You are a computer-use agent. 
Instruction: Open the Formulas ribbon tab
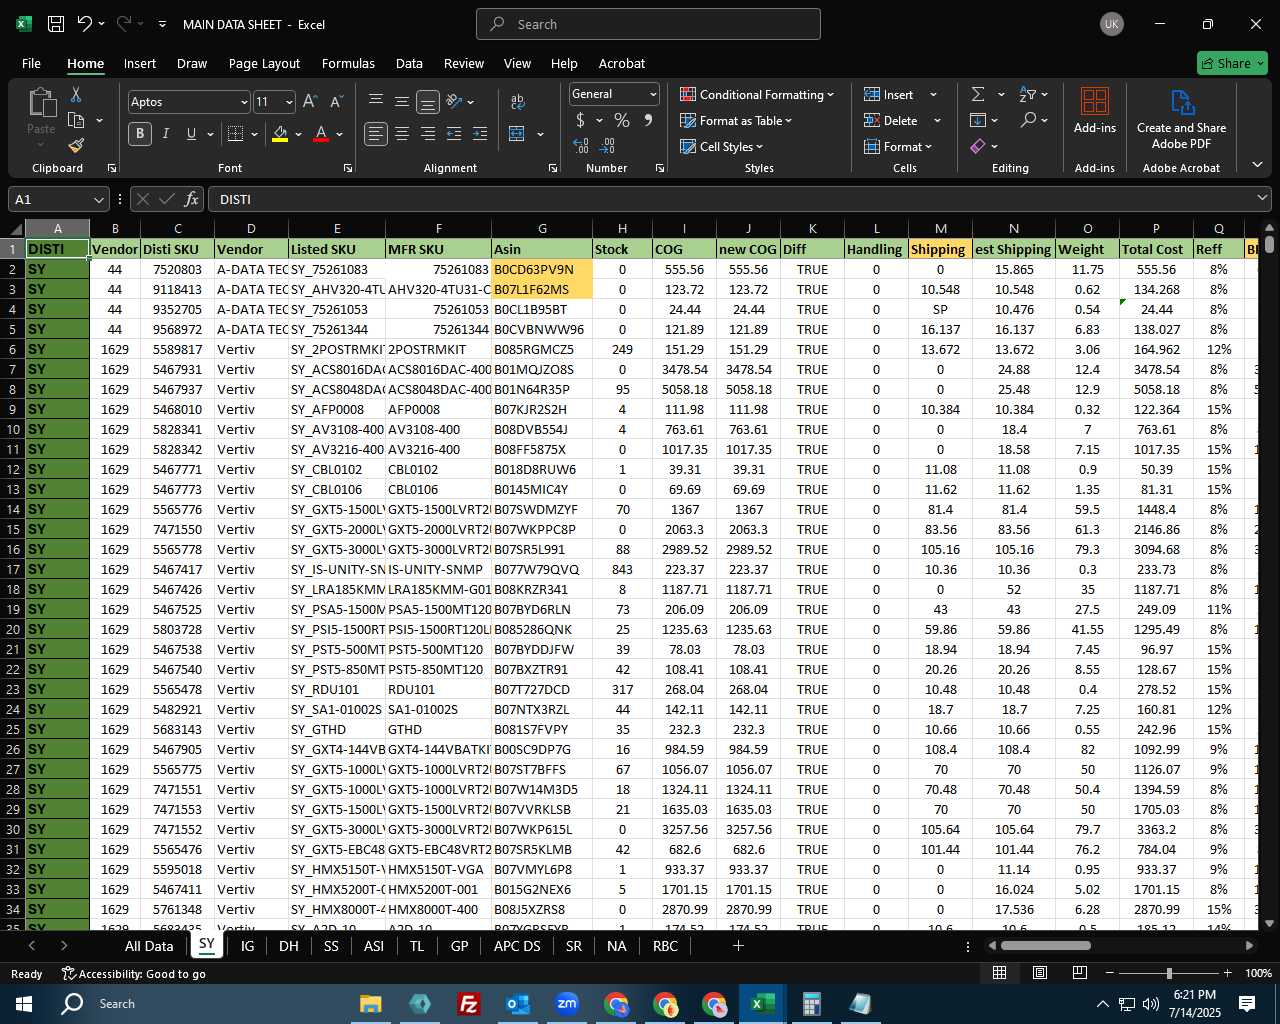click(x=348, y=63)
